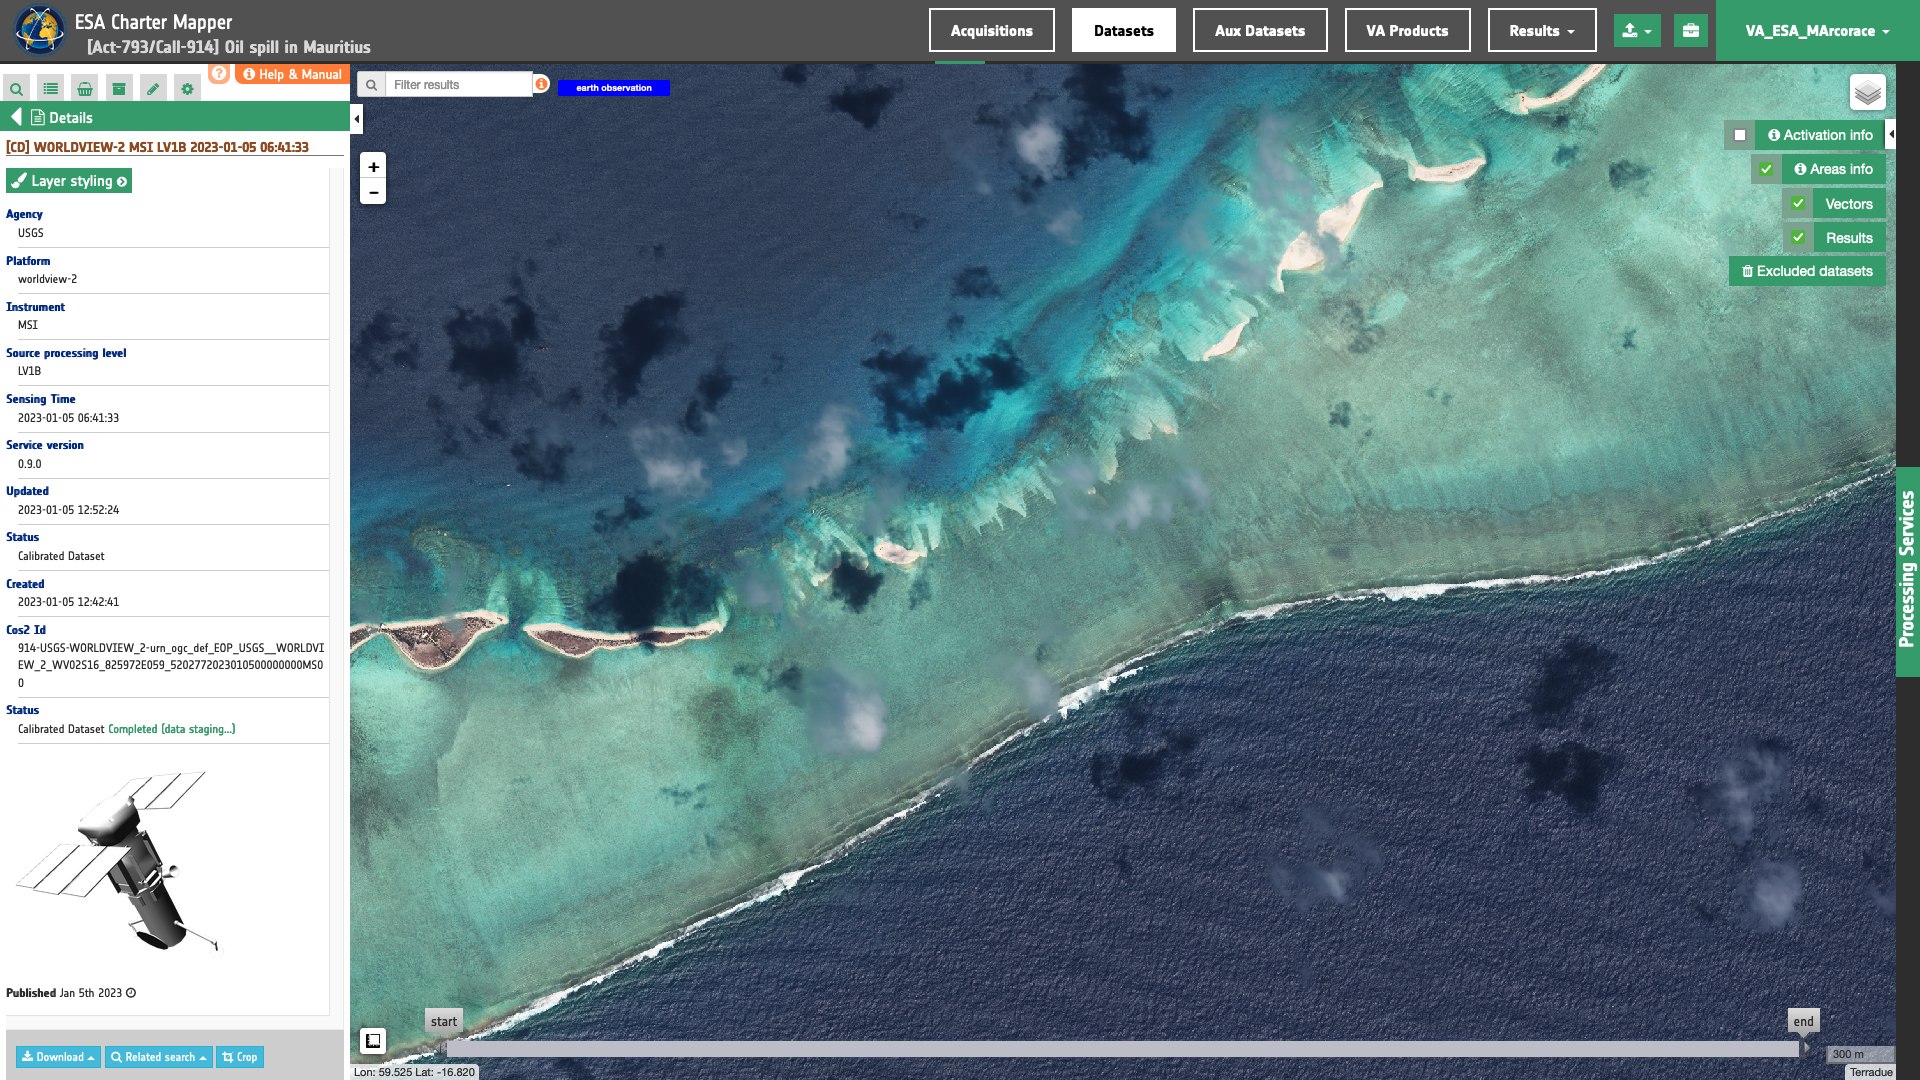The width and height of the screenshot is (1920, 1080).
Task: Zoom out on the map
Action: (x=373, y=192)
